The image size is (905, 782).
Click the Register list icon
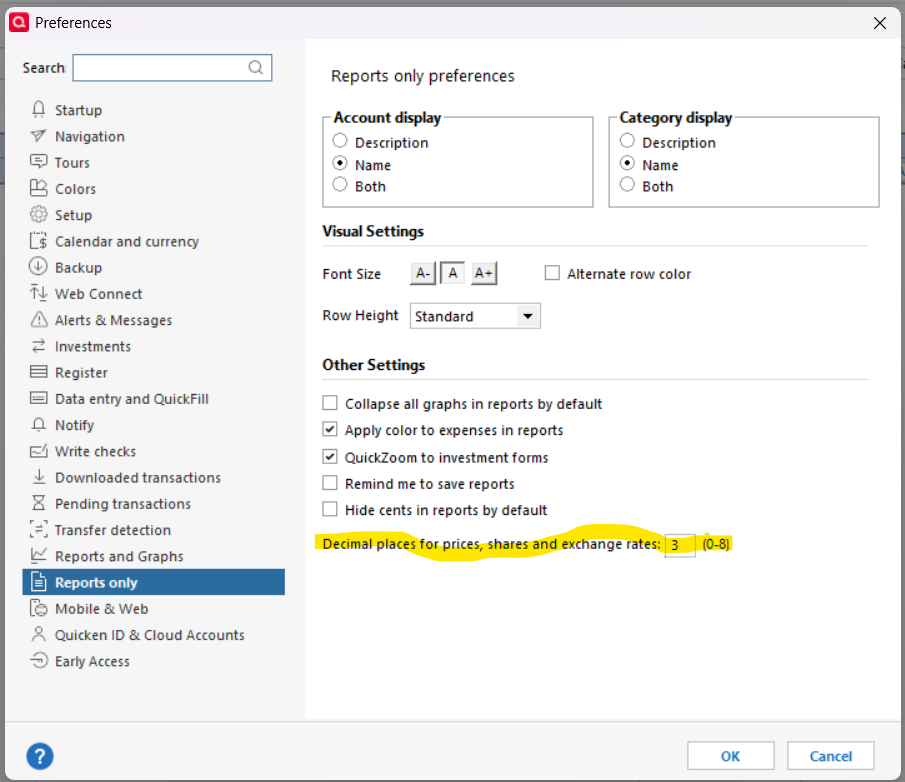pyautogui.click(x=38, y=372)
